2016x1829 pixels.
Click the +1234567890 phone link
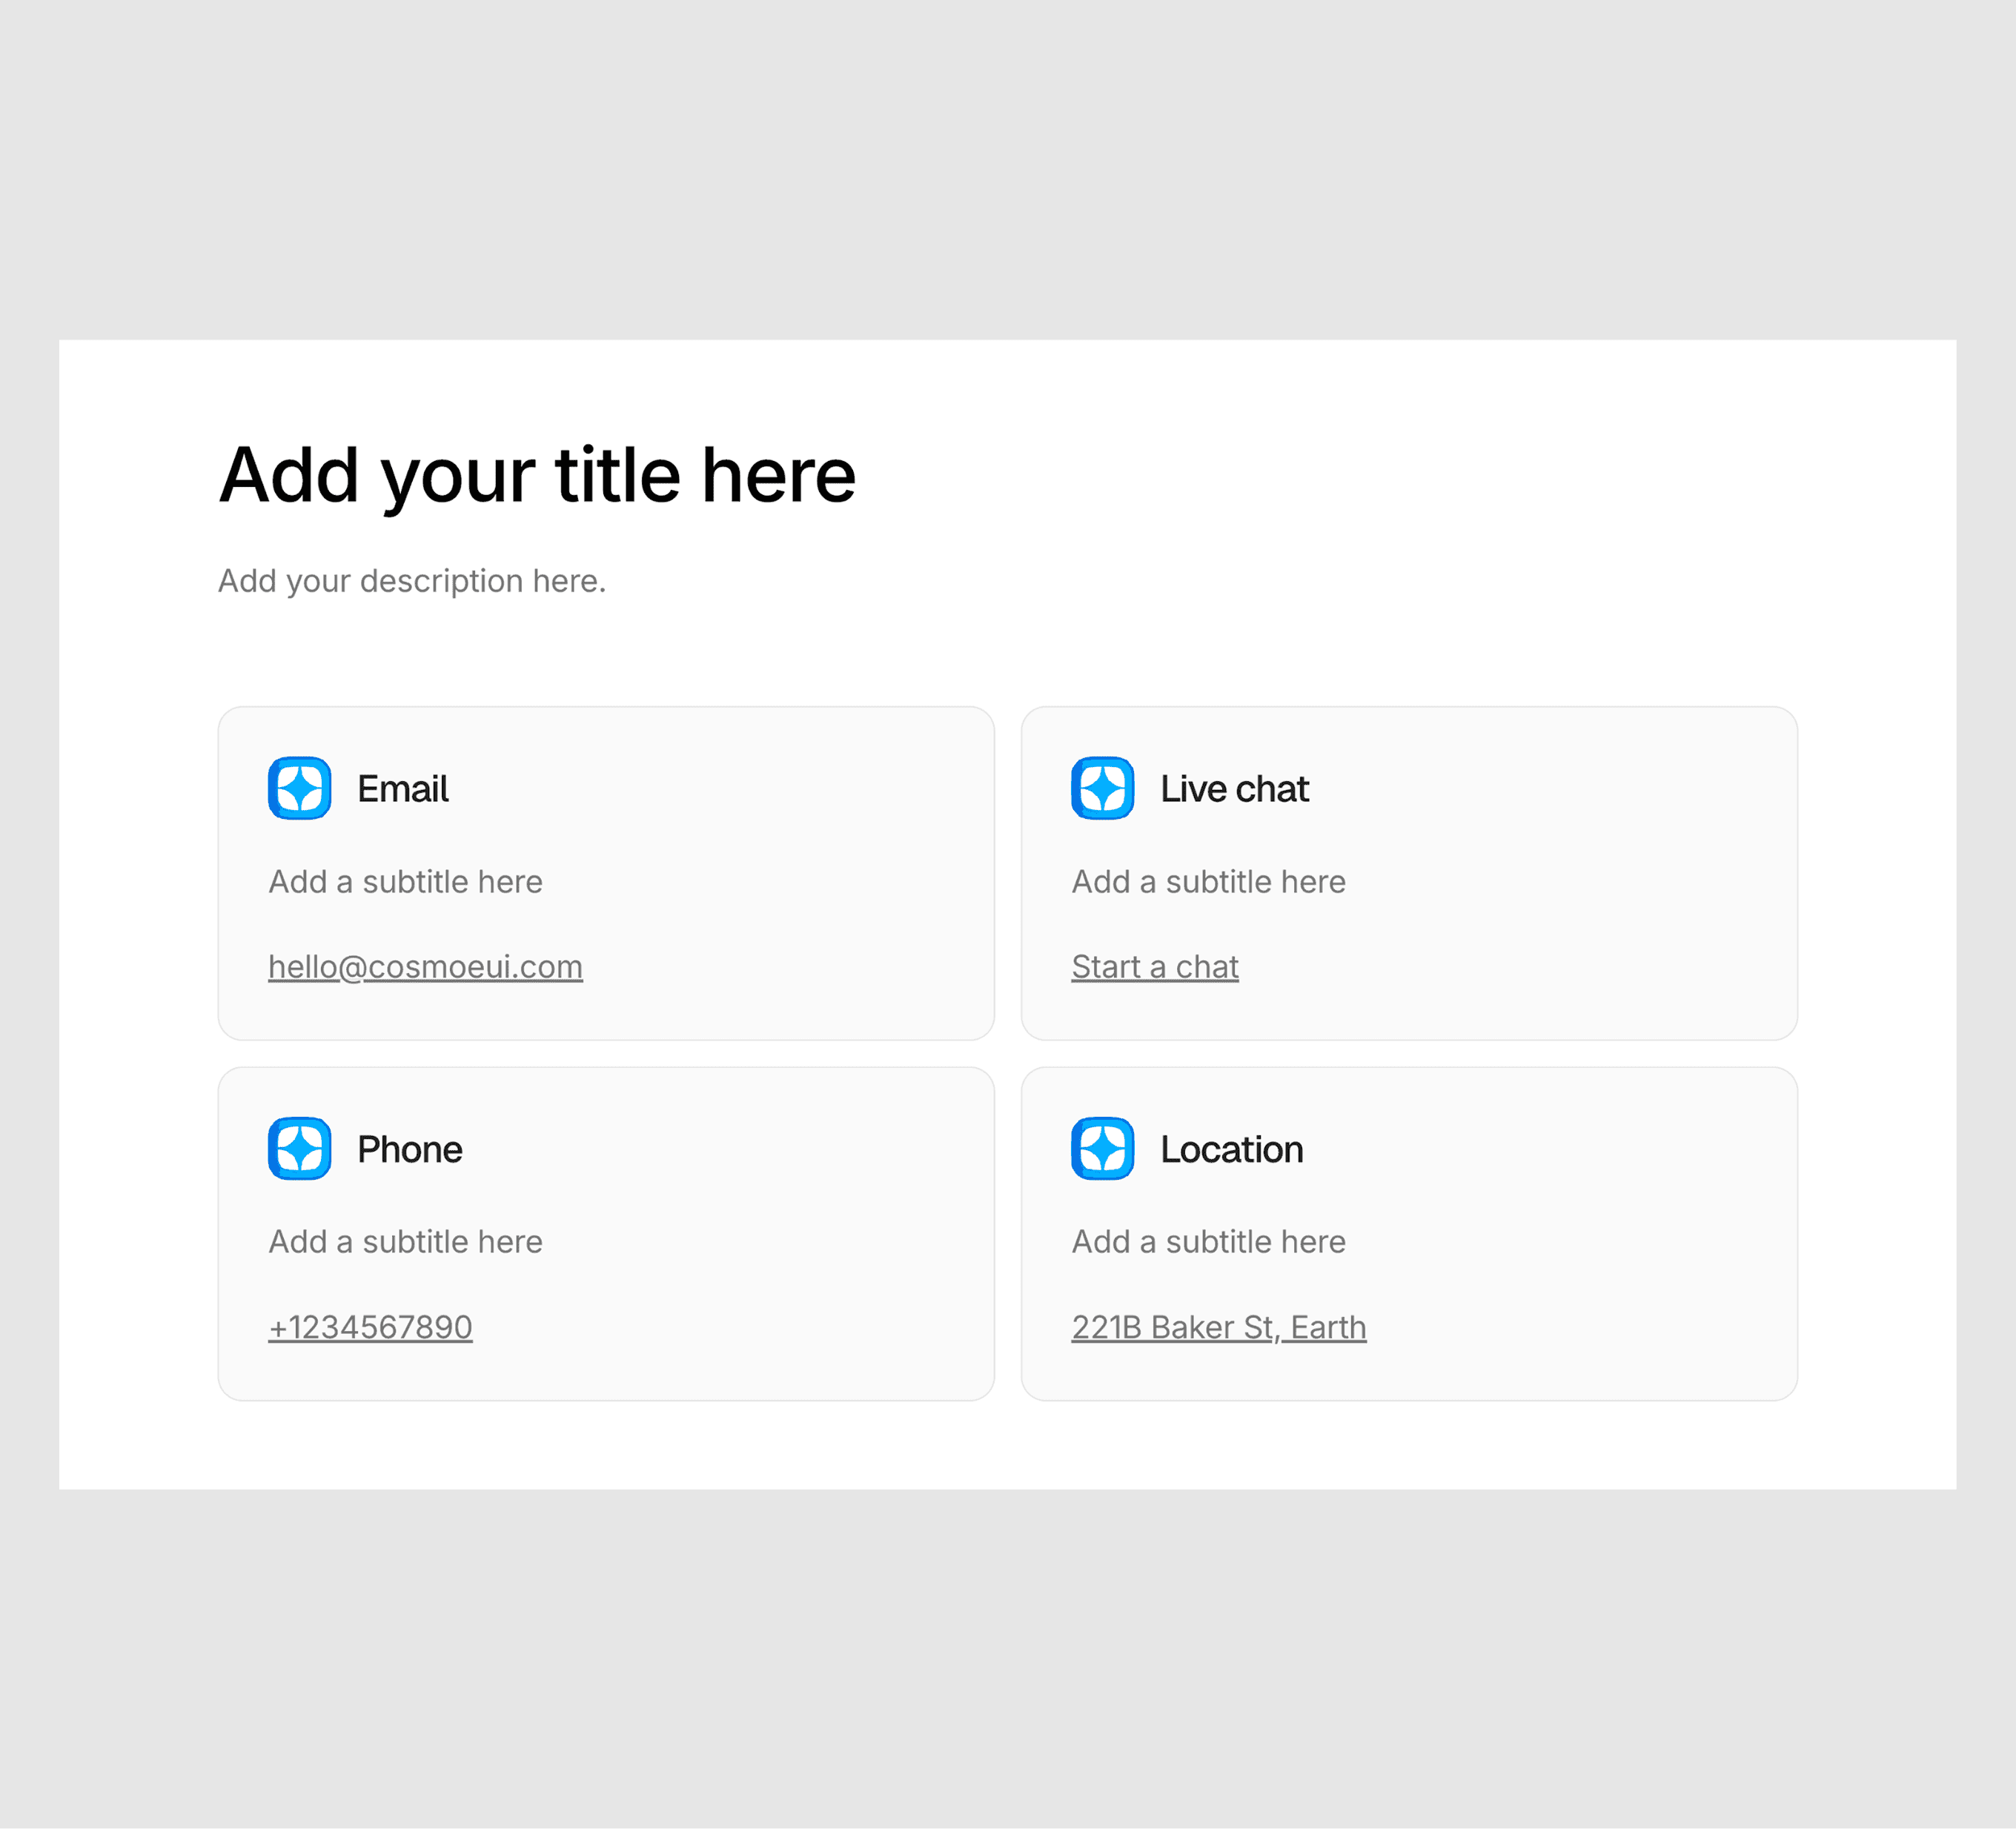[370, 1327]
